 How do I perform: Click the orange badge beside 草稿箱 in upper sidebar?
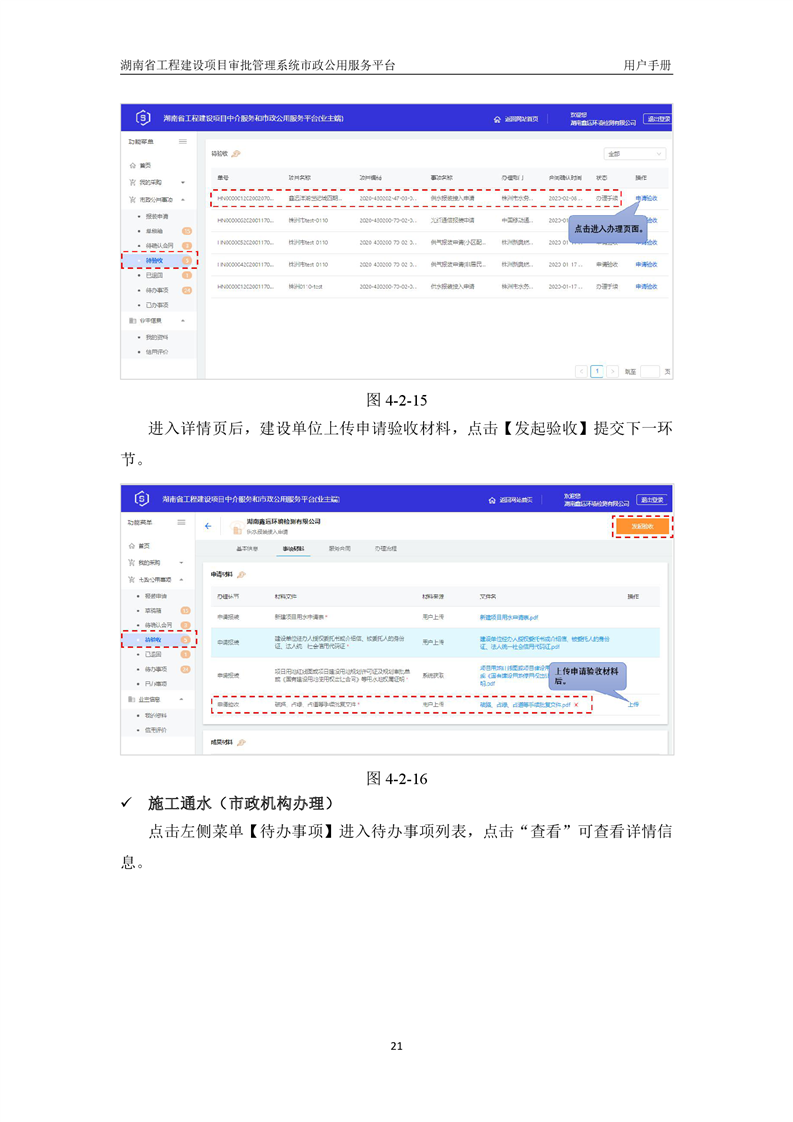pyautogui.click(x=187, y=231)
